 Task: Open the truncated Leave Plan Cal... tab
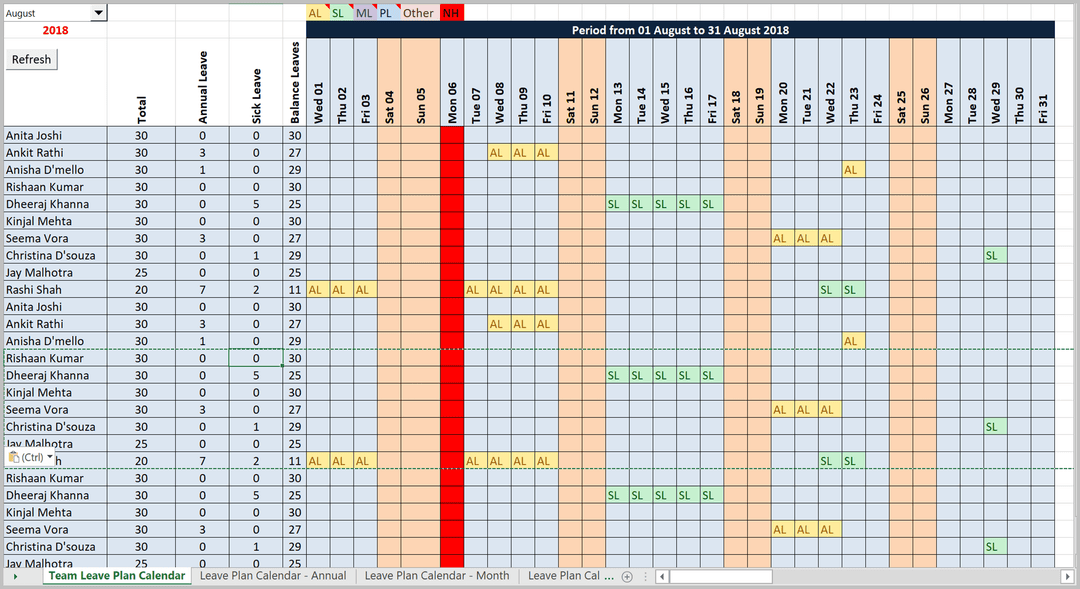pos(570,576)
